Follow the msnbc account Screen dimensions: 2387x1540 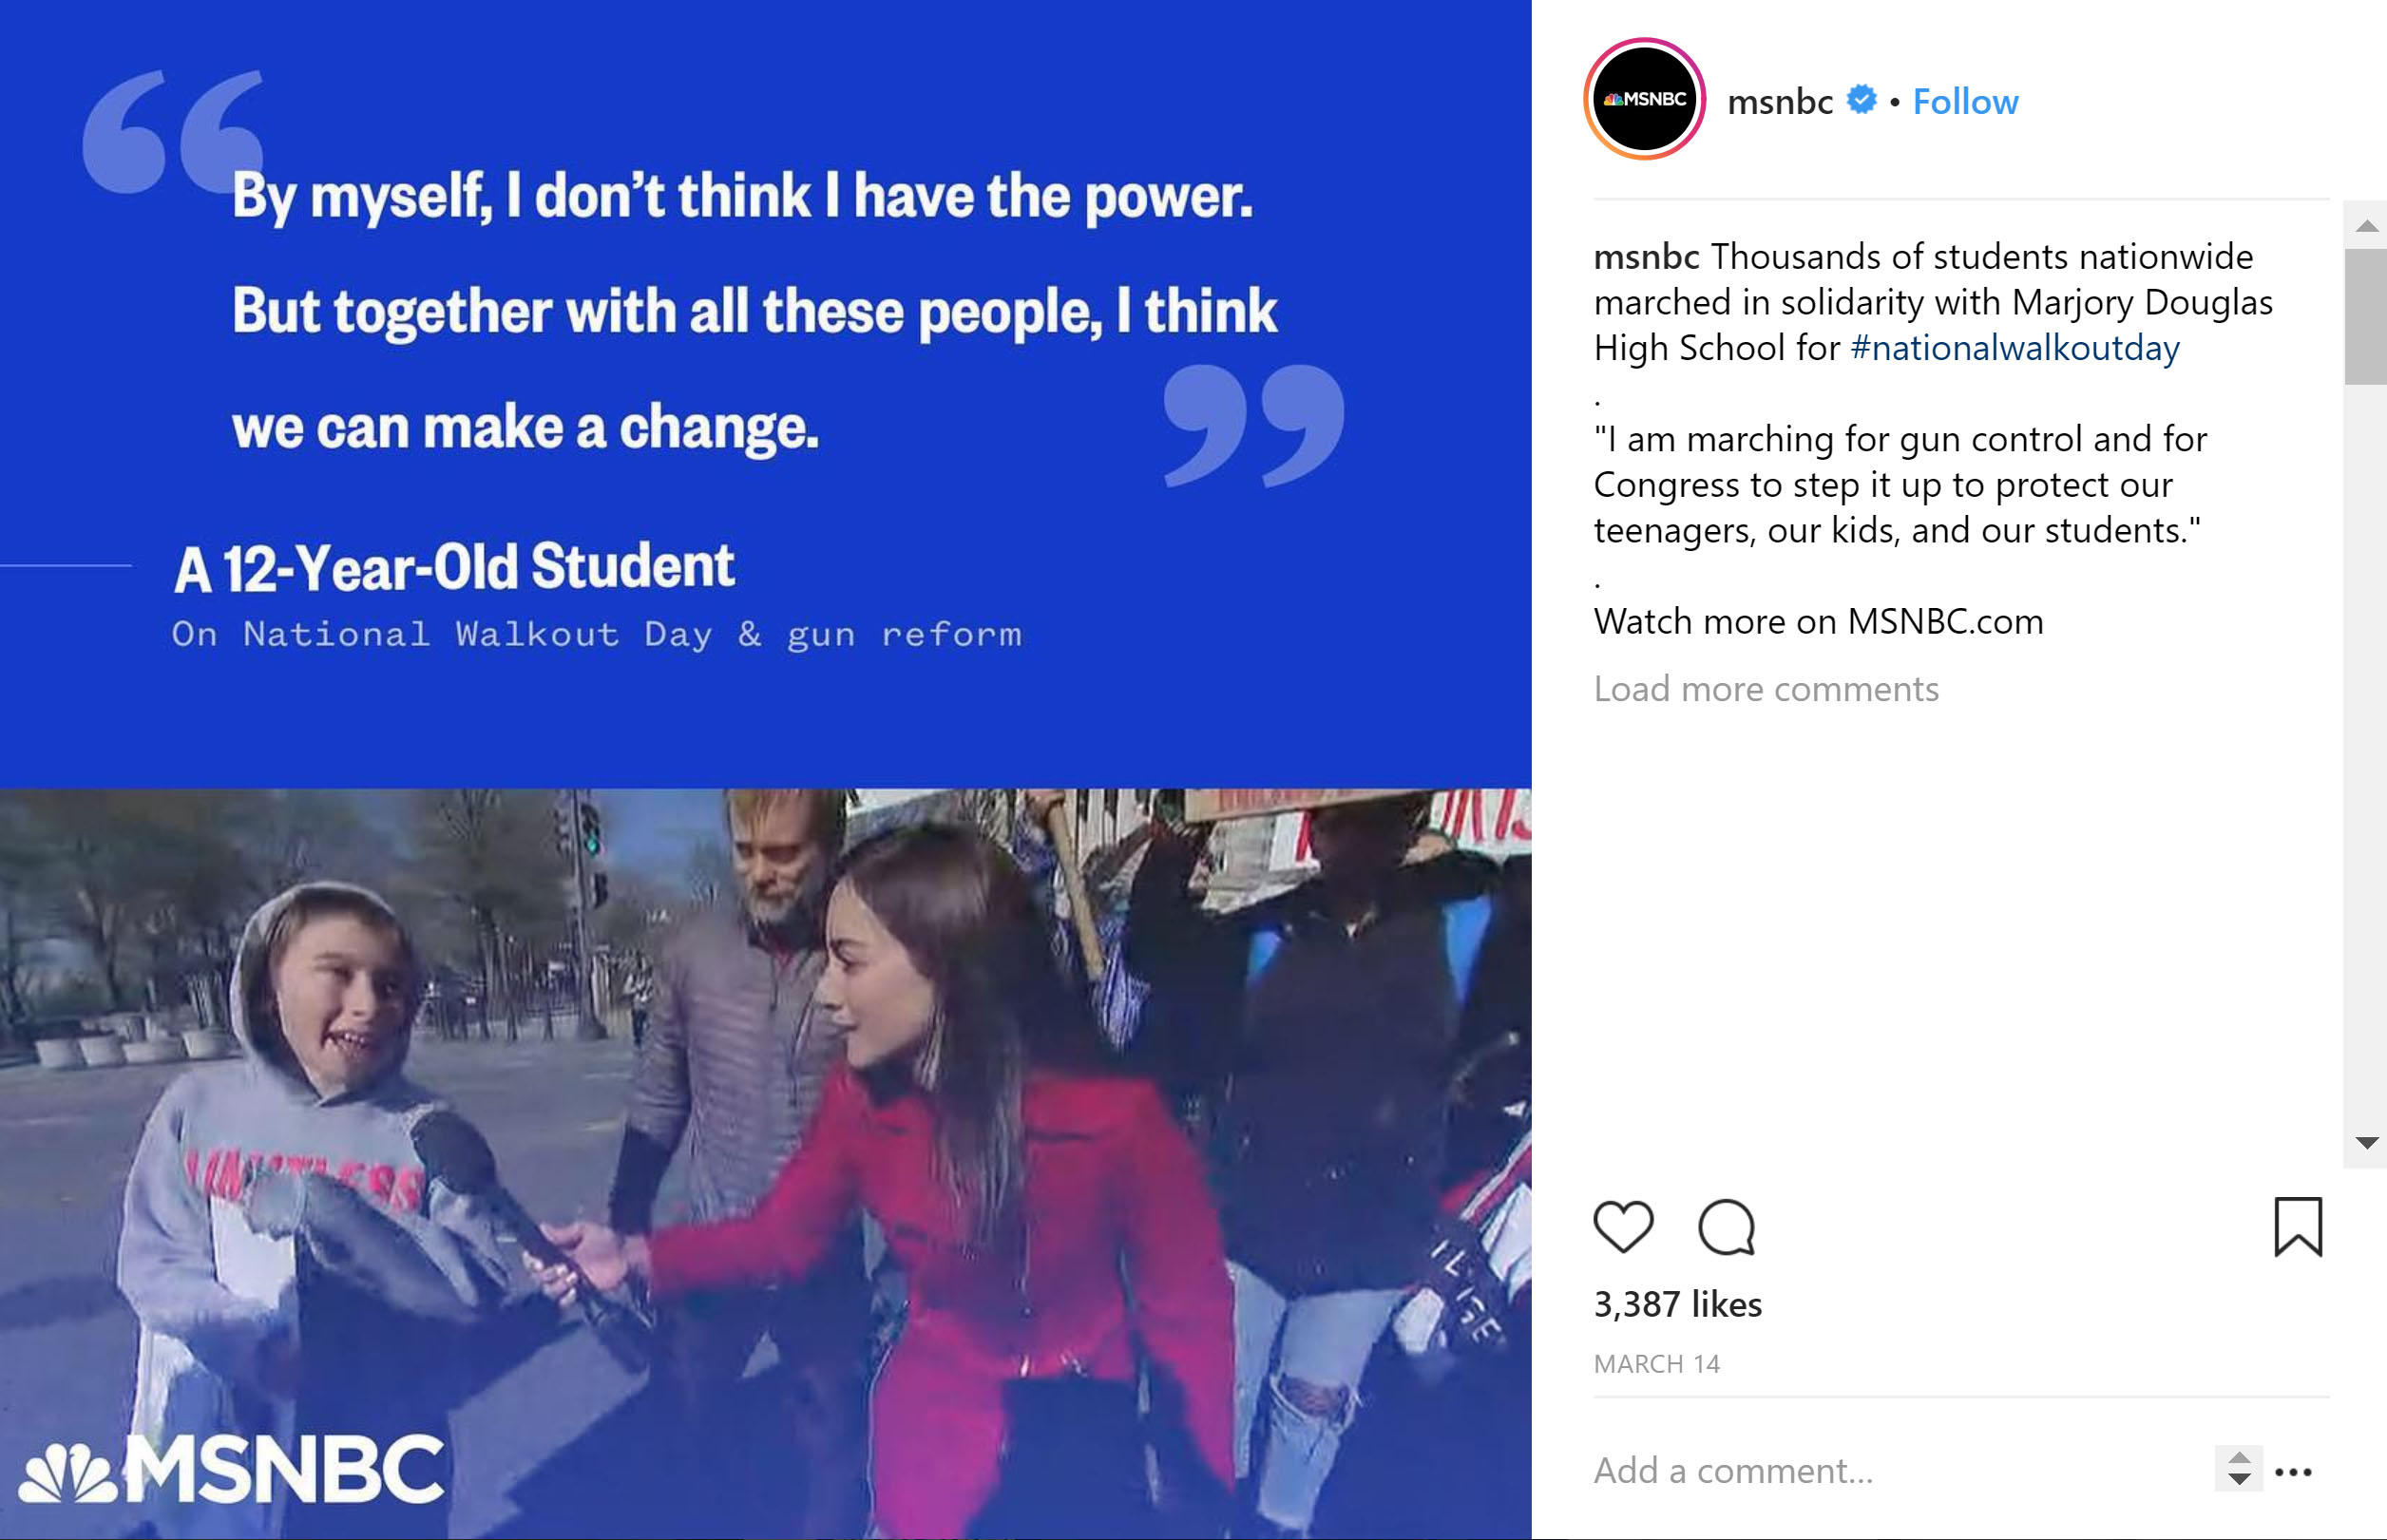point(1965,101)
